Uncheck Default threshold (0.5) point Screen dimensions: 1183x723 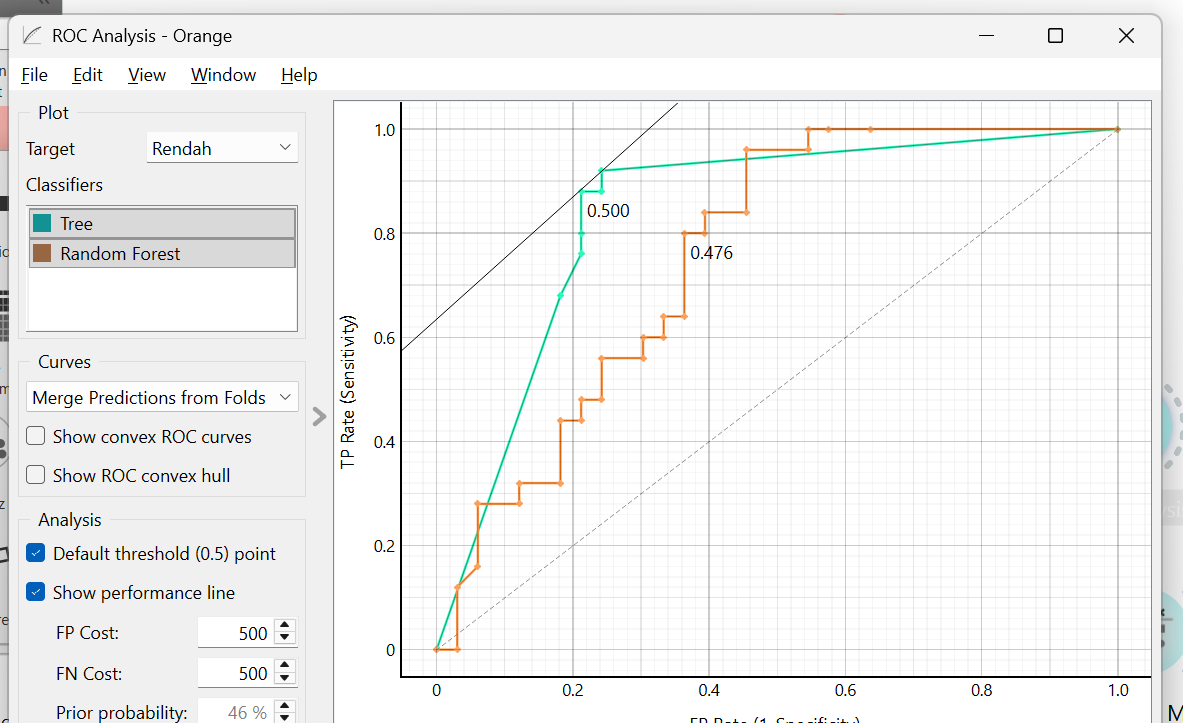coord(35,553)
